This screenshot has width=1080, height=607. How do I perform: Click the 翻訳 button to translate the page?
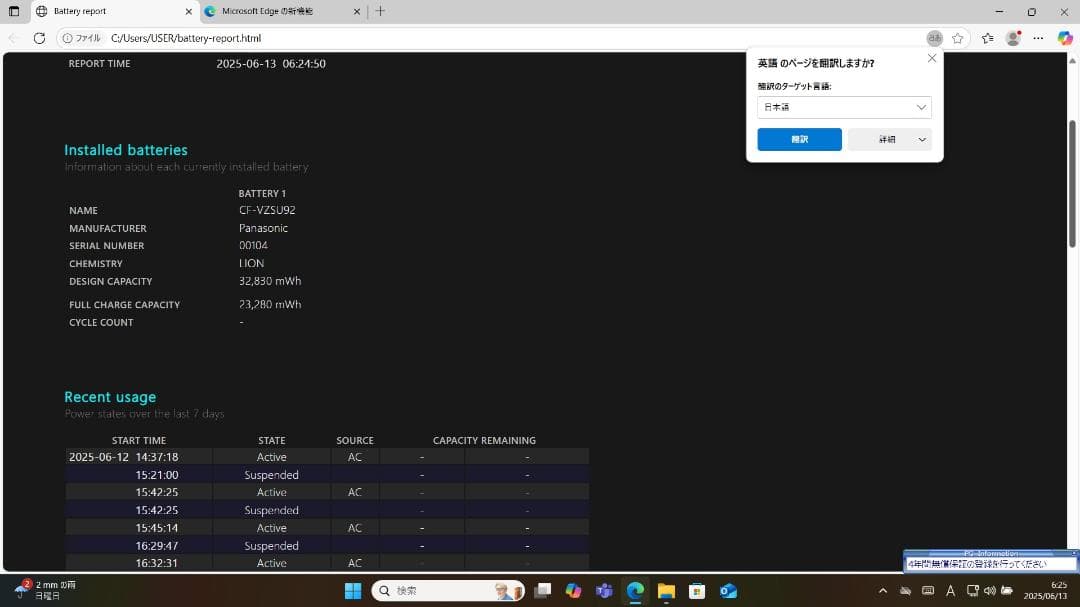tap(799, 139)
